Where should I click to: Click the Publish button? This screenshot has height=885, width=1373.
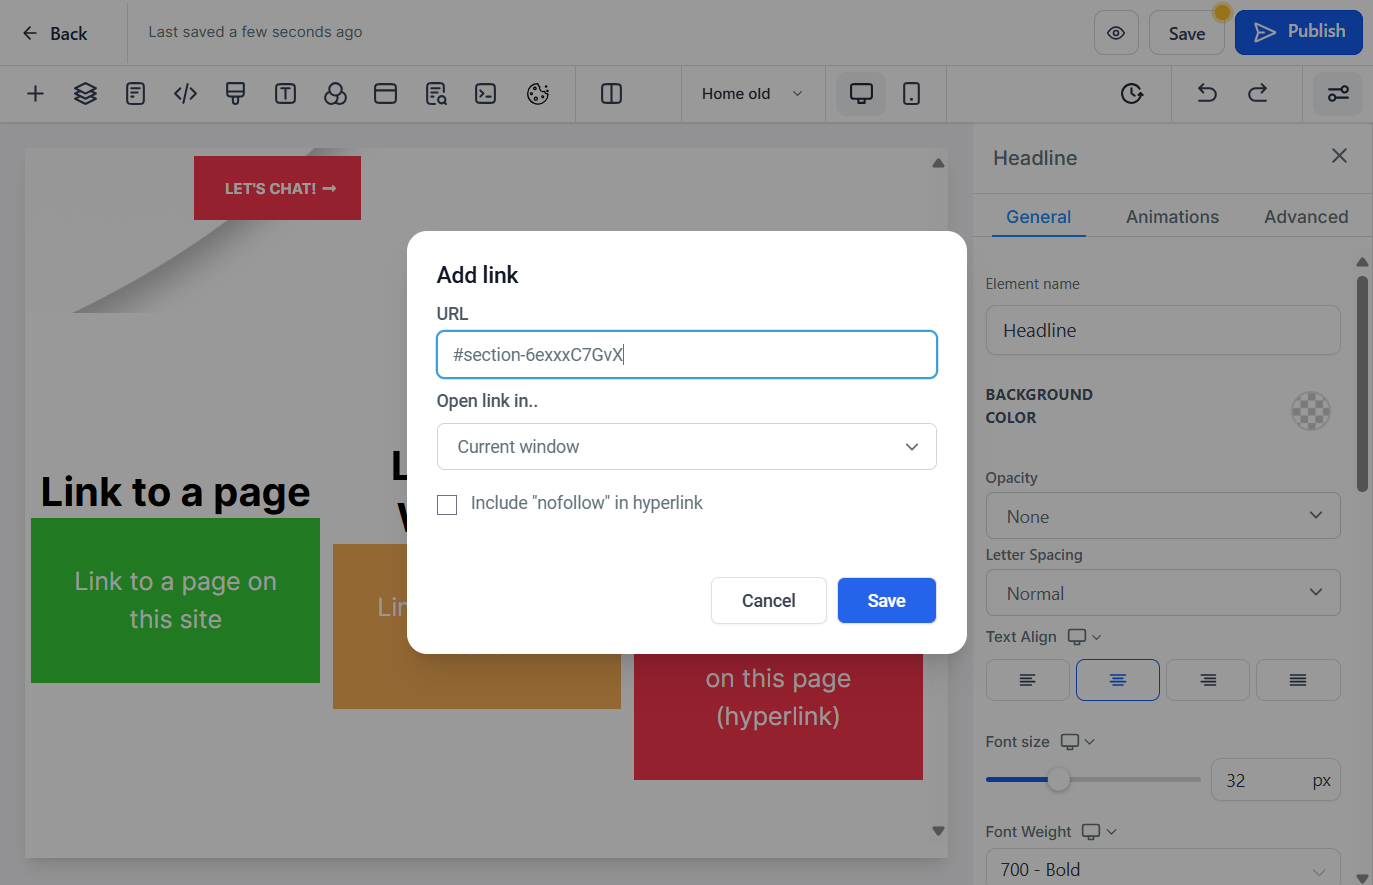[1299, 32]
